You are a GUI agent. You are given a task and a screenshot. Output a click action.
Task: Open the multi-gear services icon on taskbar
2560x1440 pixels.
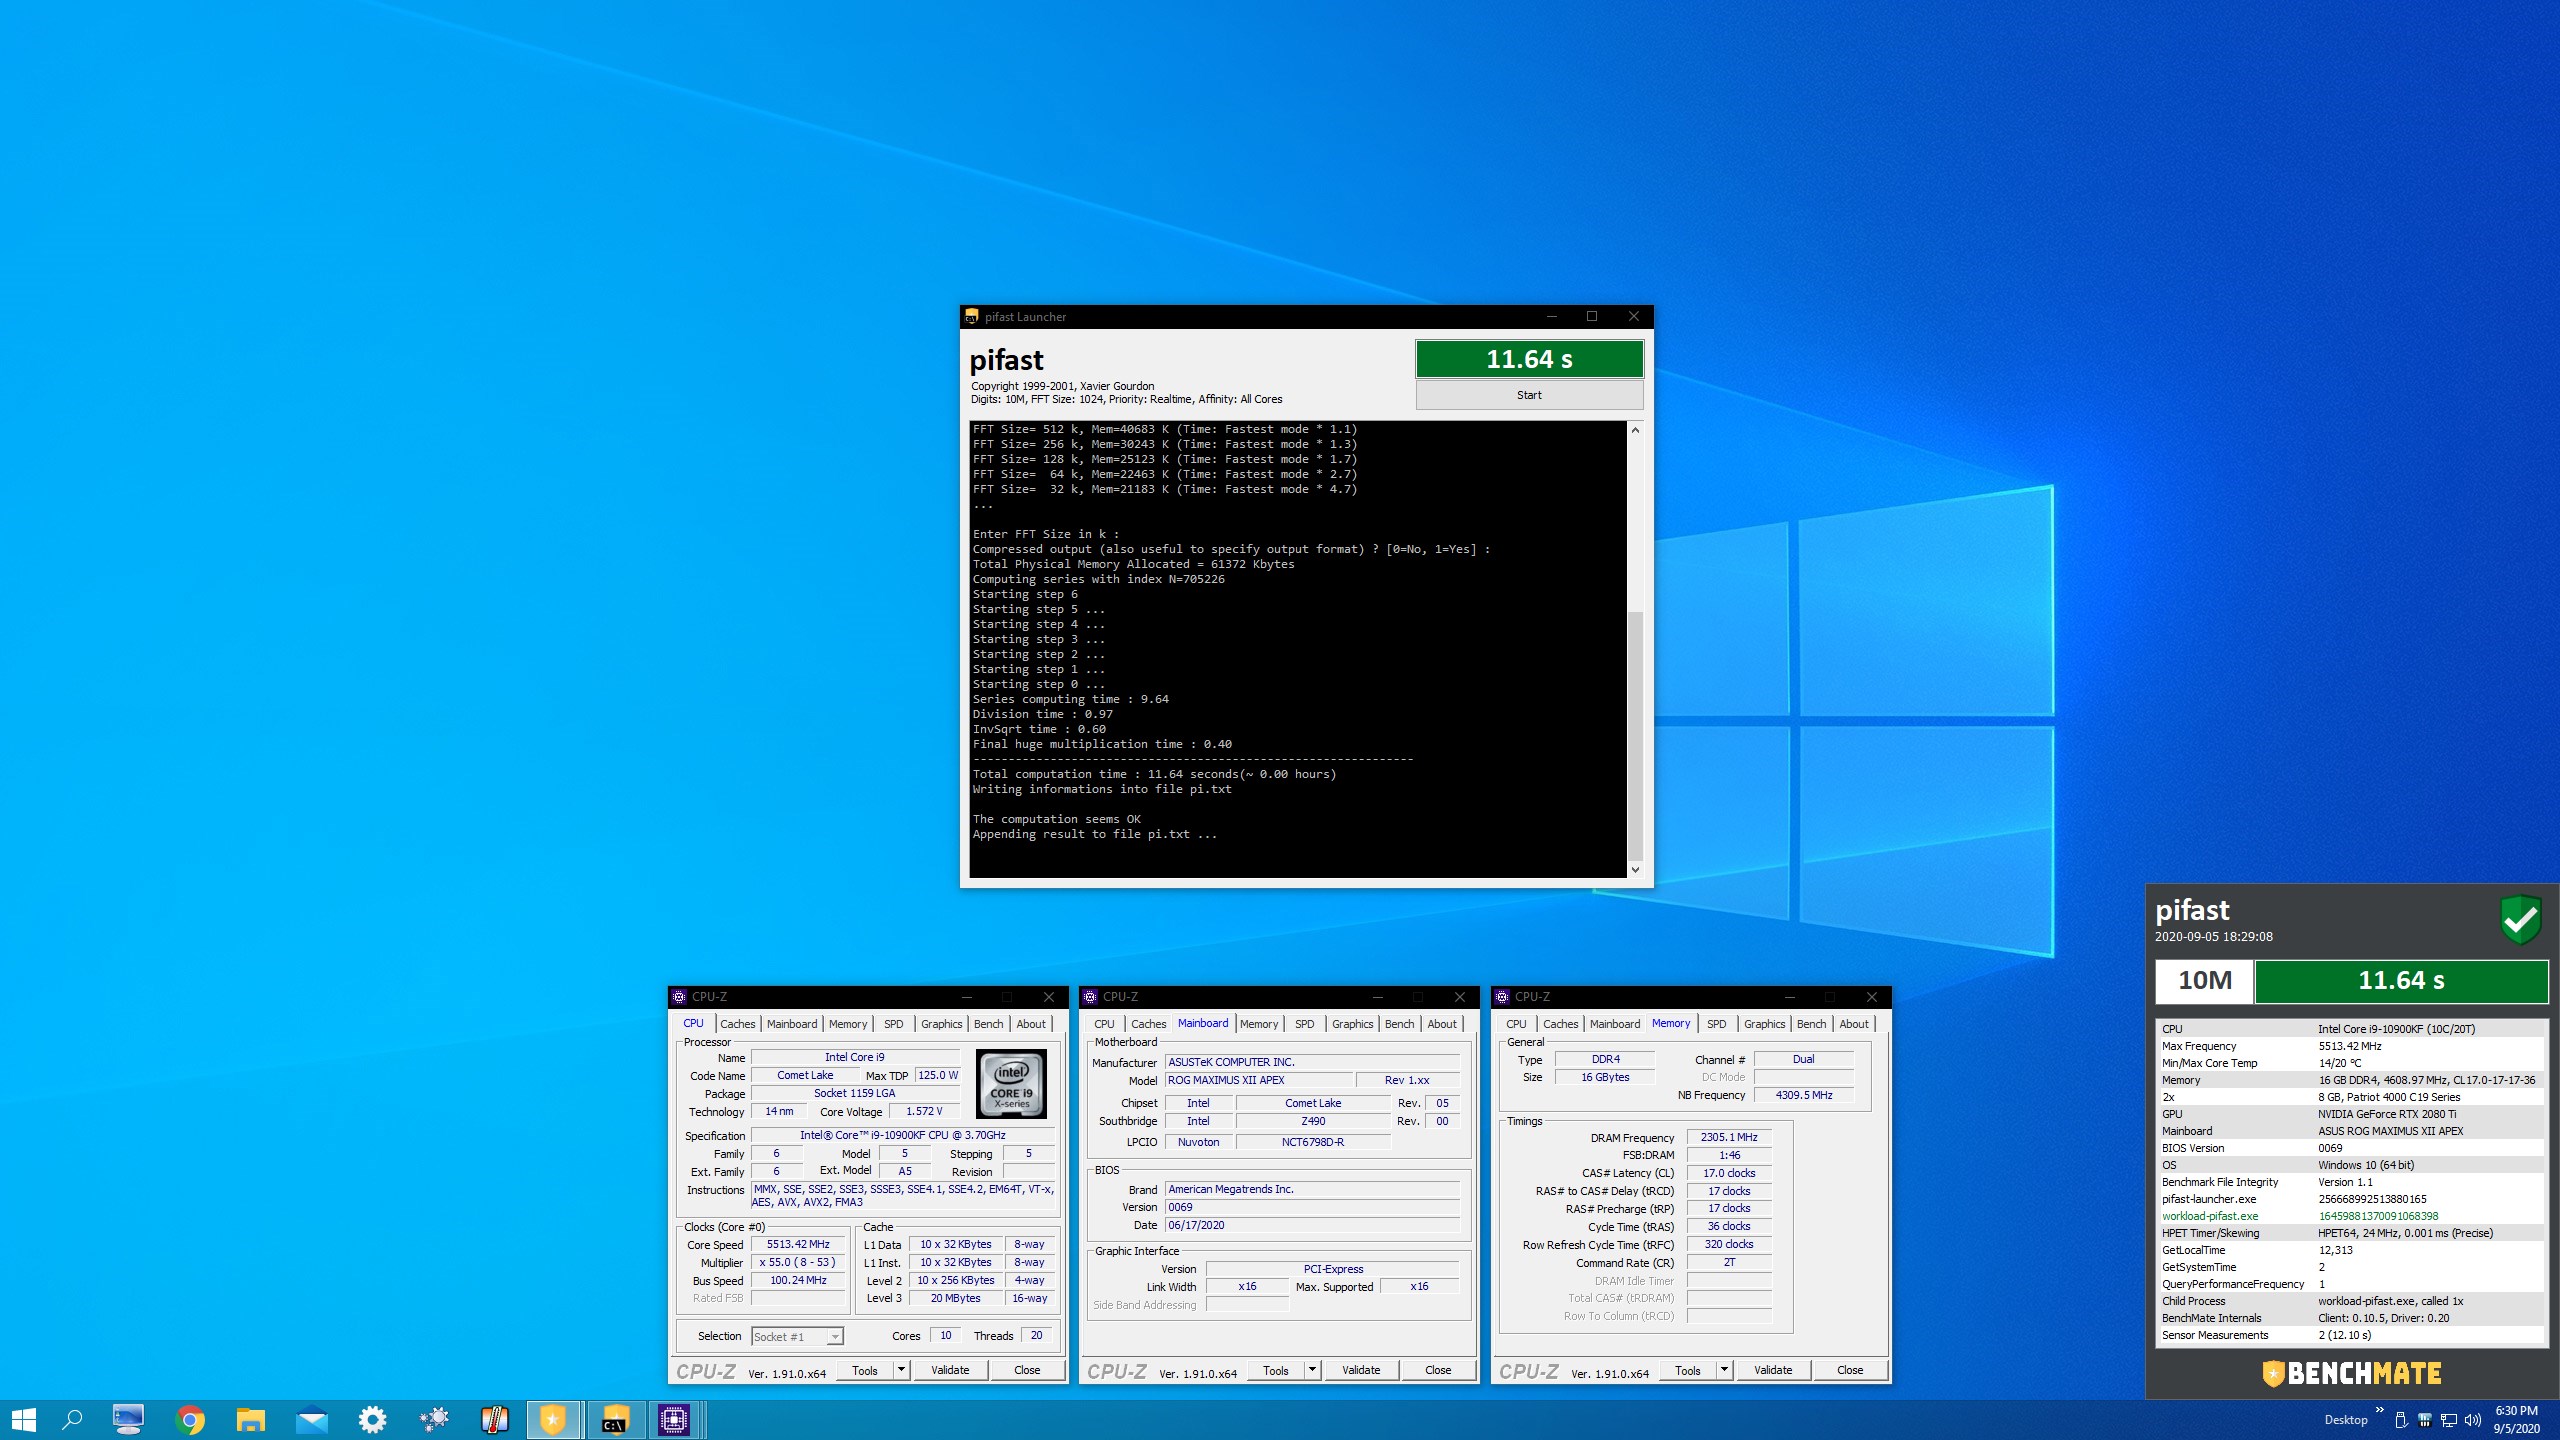[x=434, y=1419]
